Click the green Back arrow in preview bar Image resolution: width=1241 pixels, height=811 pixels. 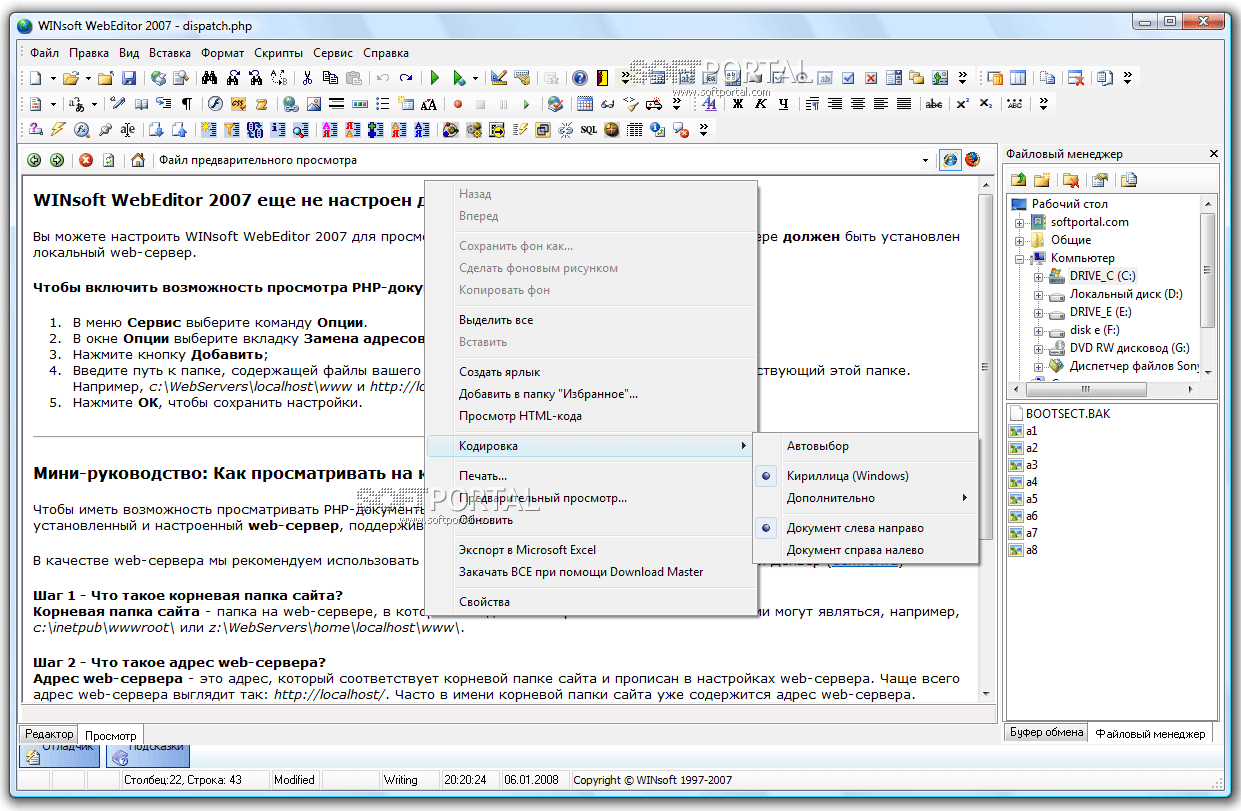[x=34, y=160]
